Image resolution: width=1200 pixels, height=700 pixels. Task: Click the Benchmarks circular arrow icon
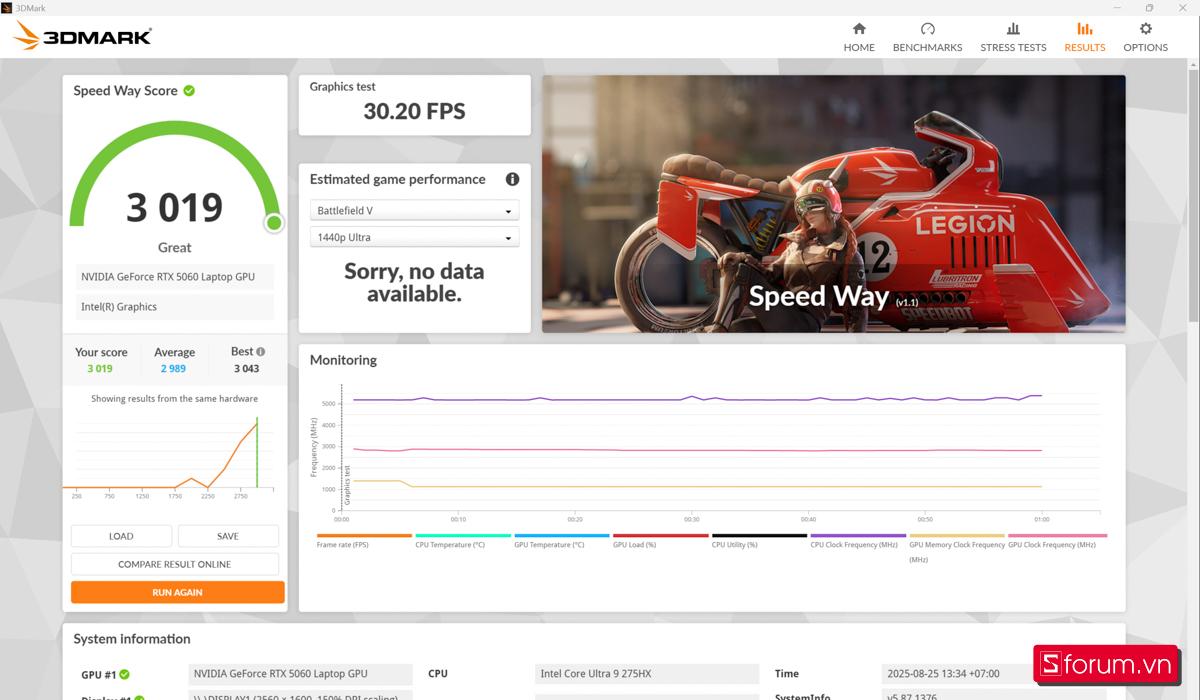tap(927, 30)
